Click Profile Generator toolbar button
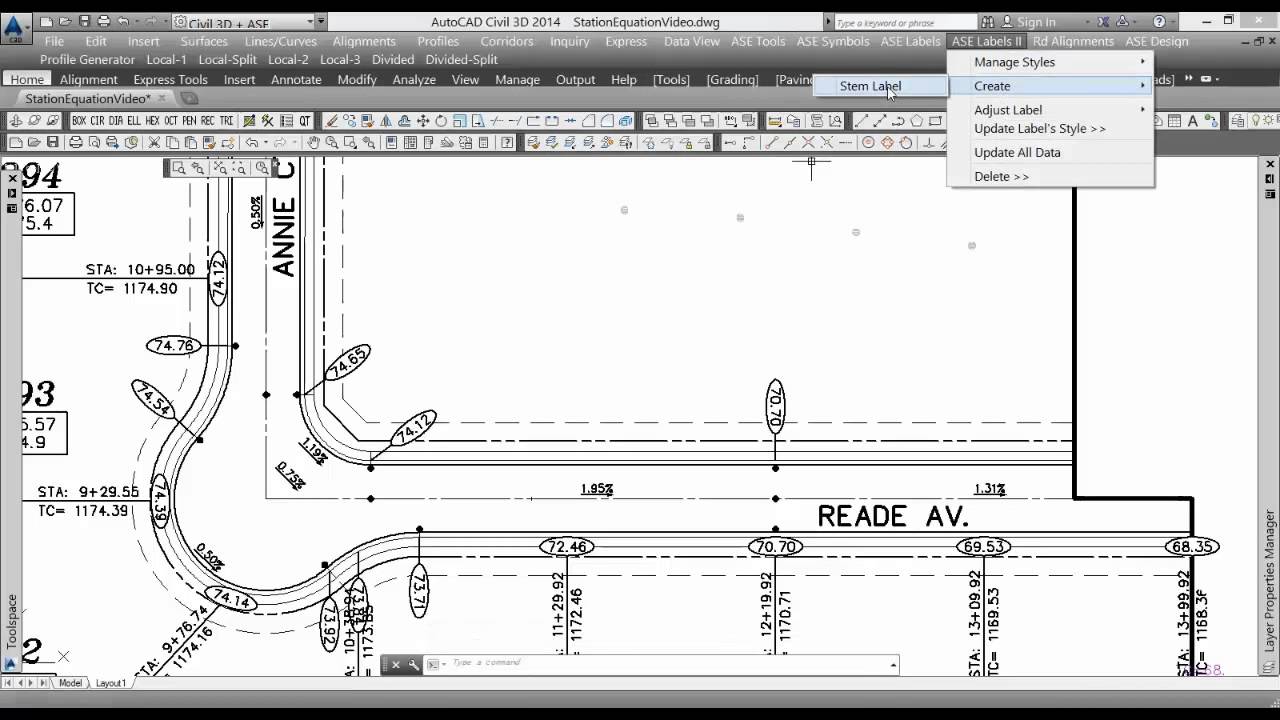Screen dimensions: 1280x720 [x=87, y=60]
